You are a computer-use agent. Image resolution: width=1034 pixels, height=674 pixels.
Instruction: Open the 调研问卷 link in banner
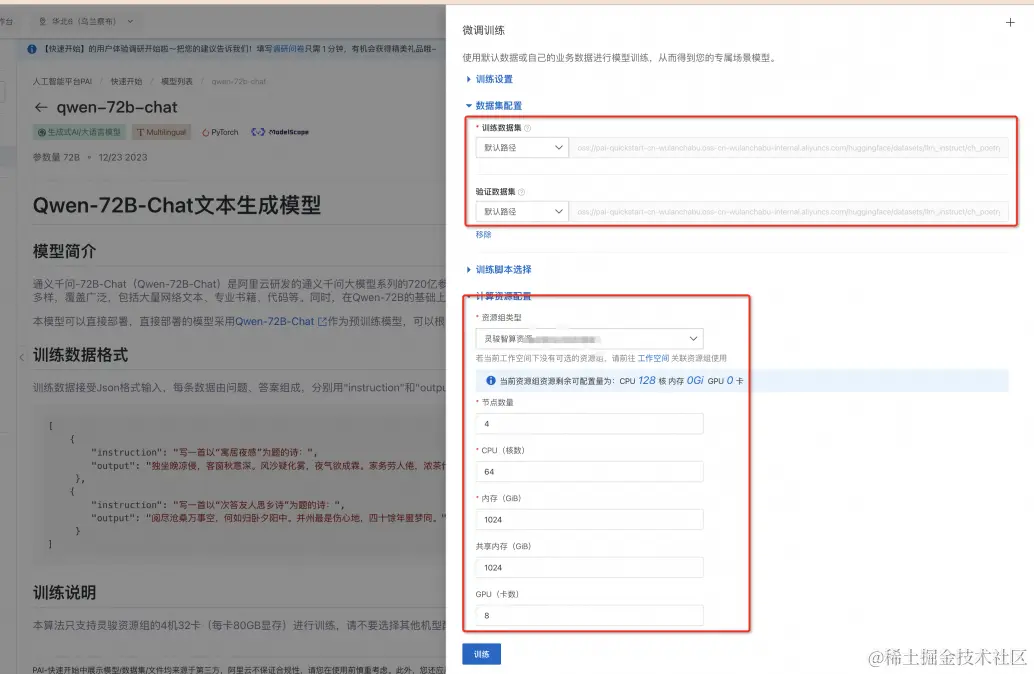(288, 49)
